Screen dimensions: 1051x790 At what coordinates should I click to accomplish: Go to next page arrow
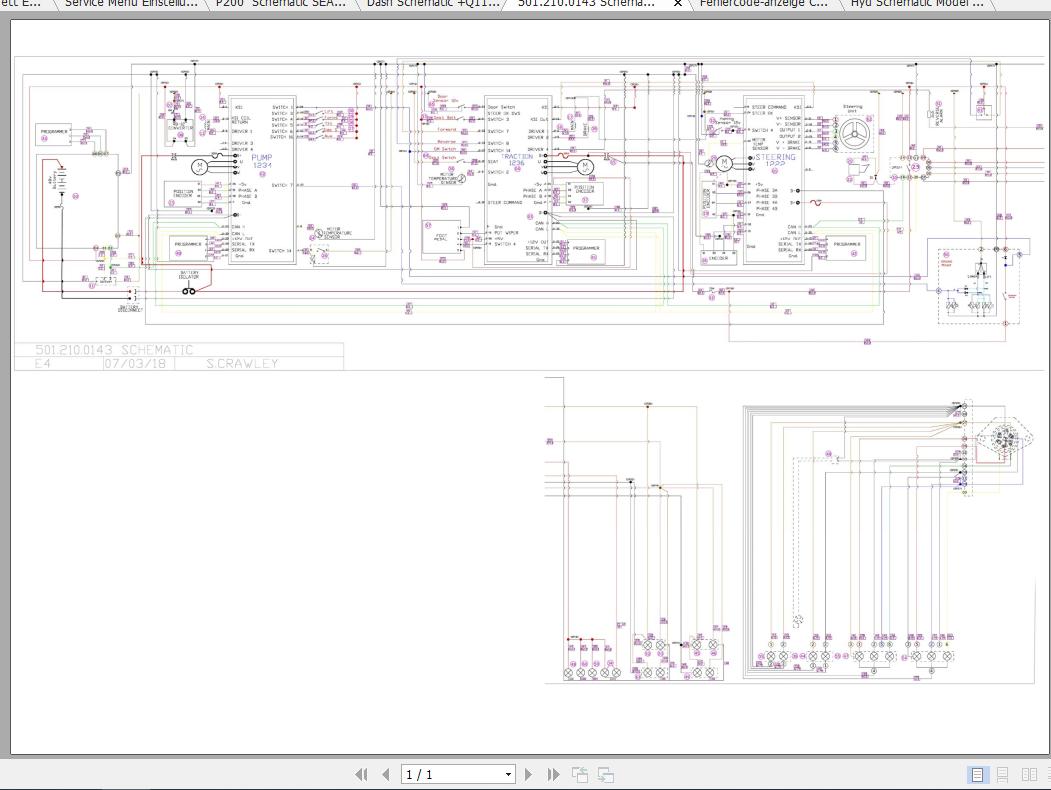click(x=530, y=774)
